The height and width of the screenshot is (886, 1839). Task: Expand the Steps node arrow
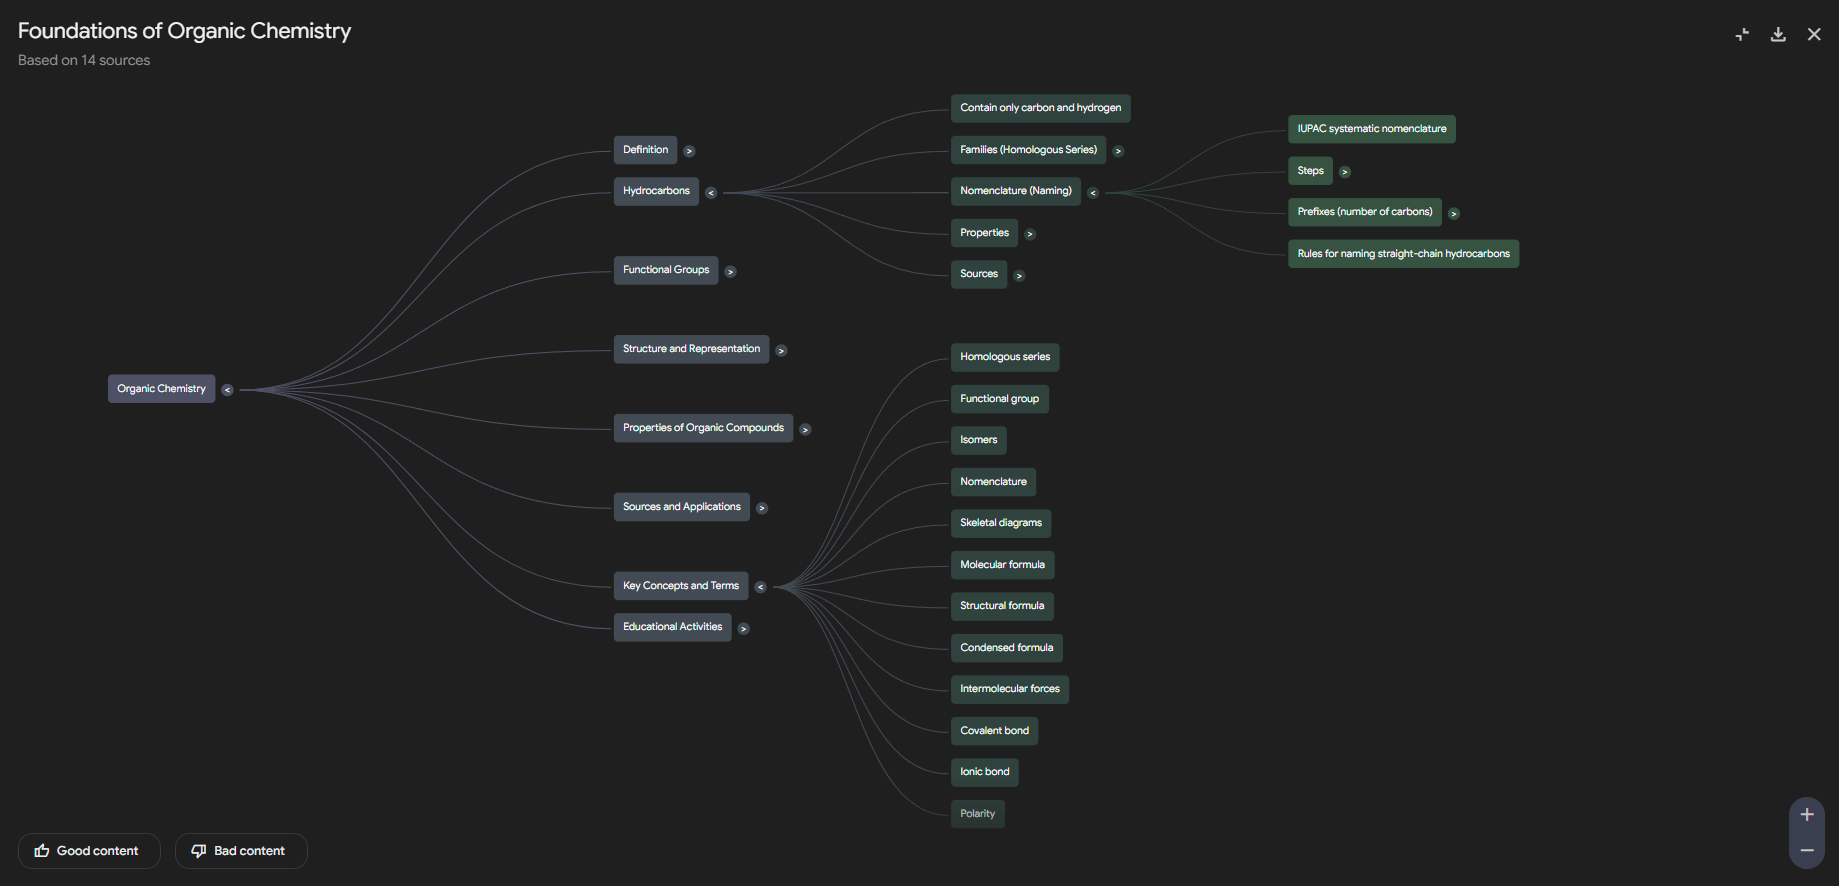[1345, 172]
